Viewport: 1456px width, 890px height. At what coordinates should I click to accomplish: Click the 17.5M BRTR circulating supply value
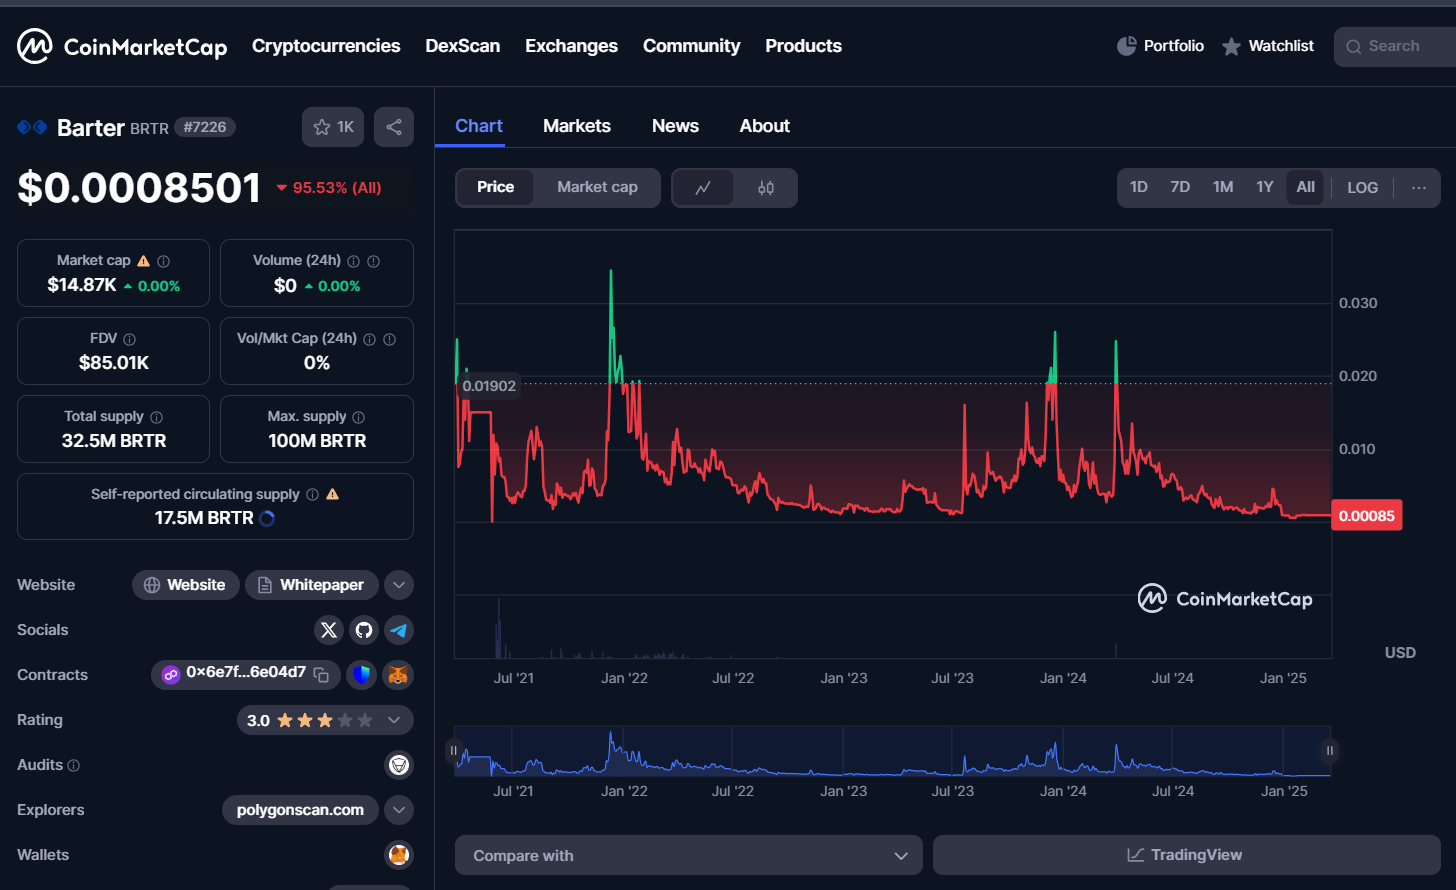pyautogui.click(x=204, y=518)
